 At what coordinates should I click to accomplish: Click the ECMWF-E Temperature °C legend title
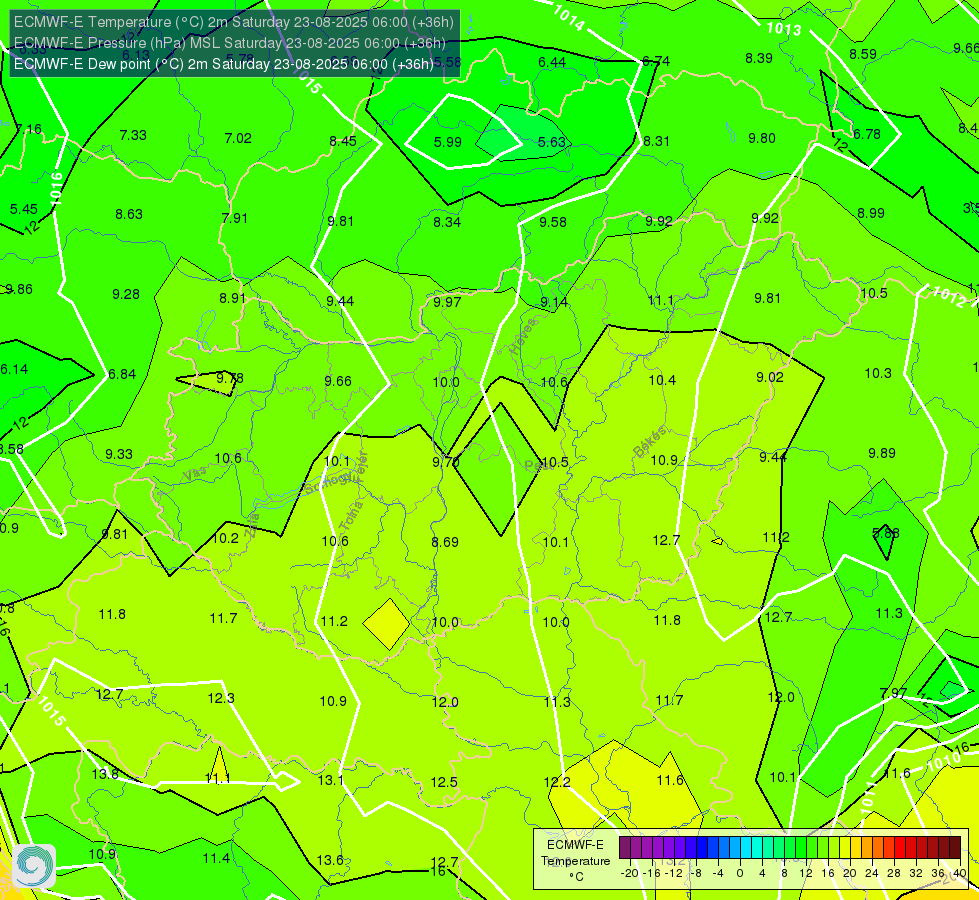[575, 861]
